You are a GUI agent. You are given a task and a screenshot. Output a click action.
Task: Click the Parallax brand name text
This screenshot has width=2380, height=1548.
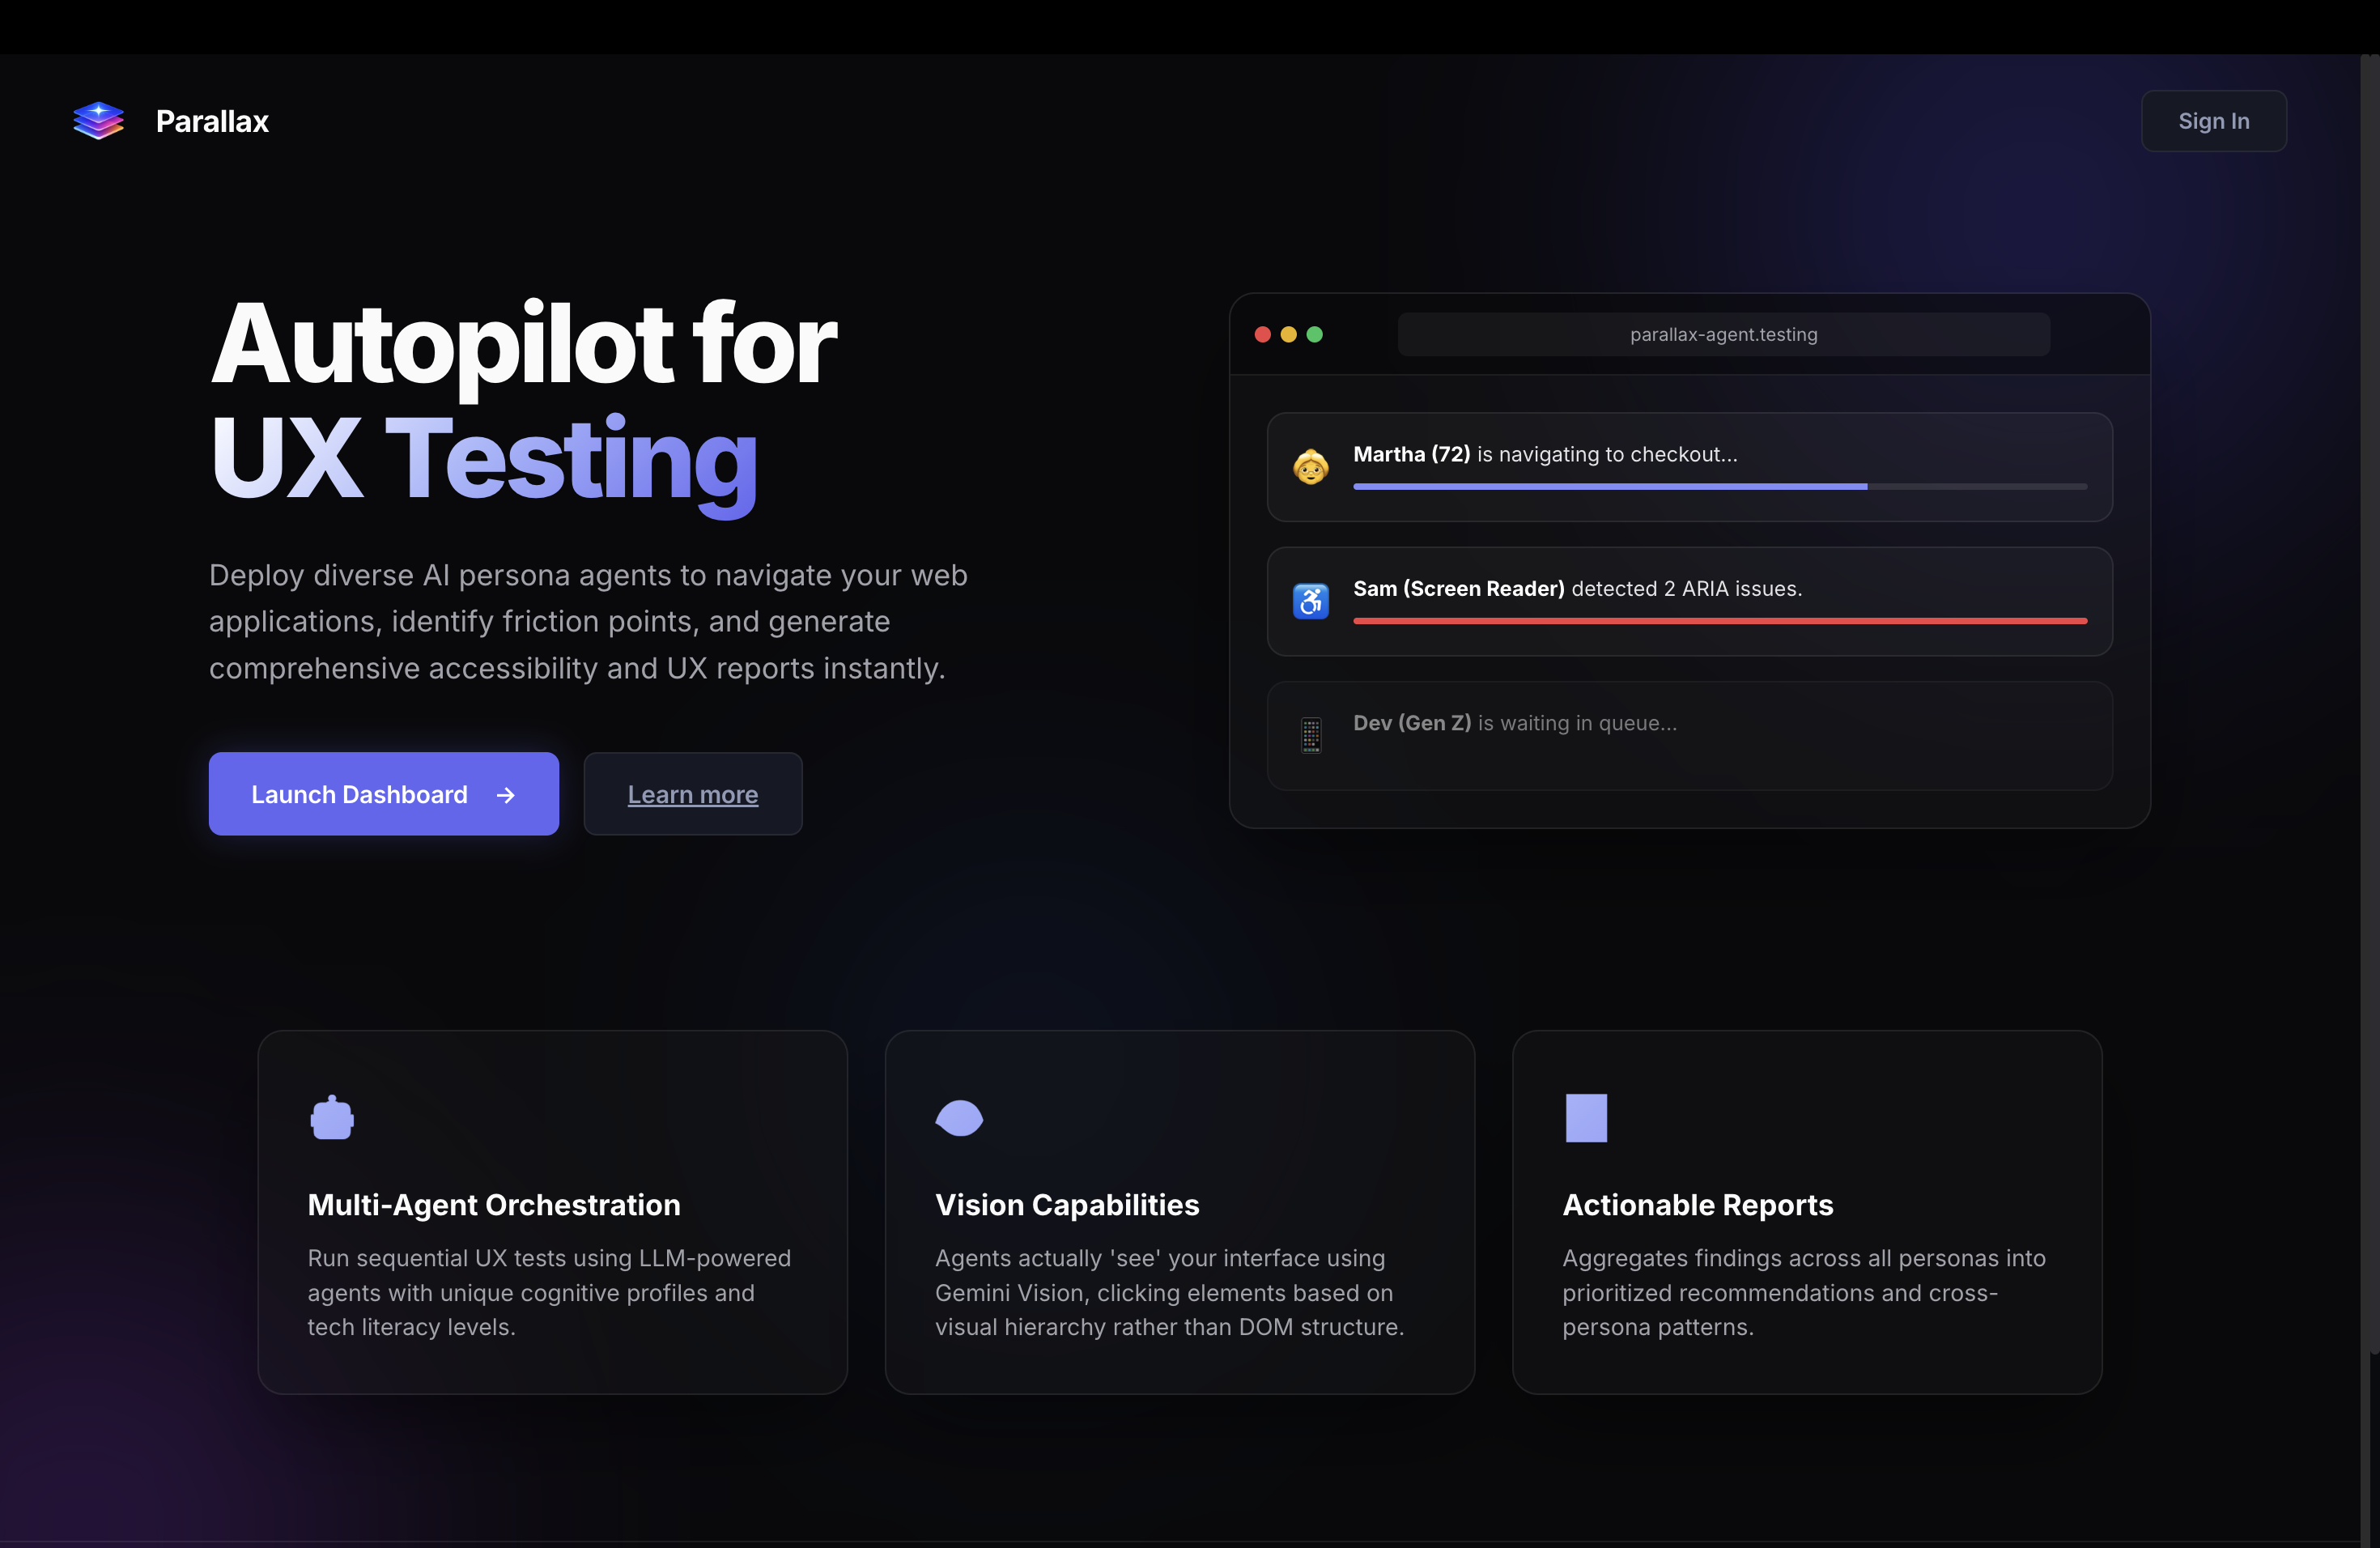pyautogui.click(x=212, y=121)
